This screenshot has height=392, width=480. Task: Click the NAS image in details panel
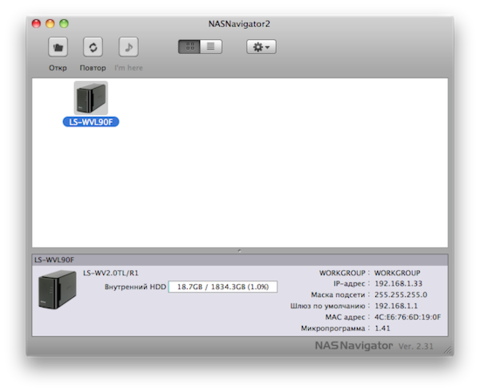point(57,290)
